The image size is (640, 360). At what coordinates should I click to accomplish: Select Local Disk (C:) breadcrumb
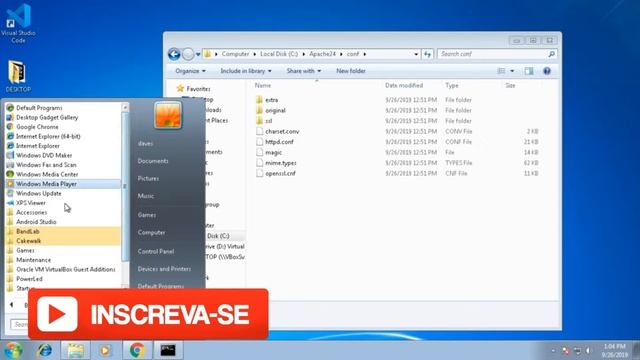click(x=279, y=54)
